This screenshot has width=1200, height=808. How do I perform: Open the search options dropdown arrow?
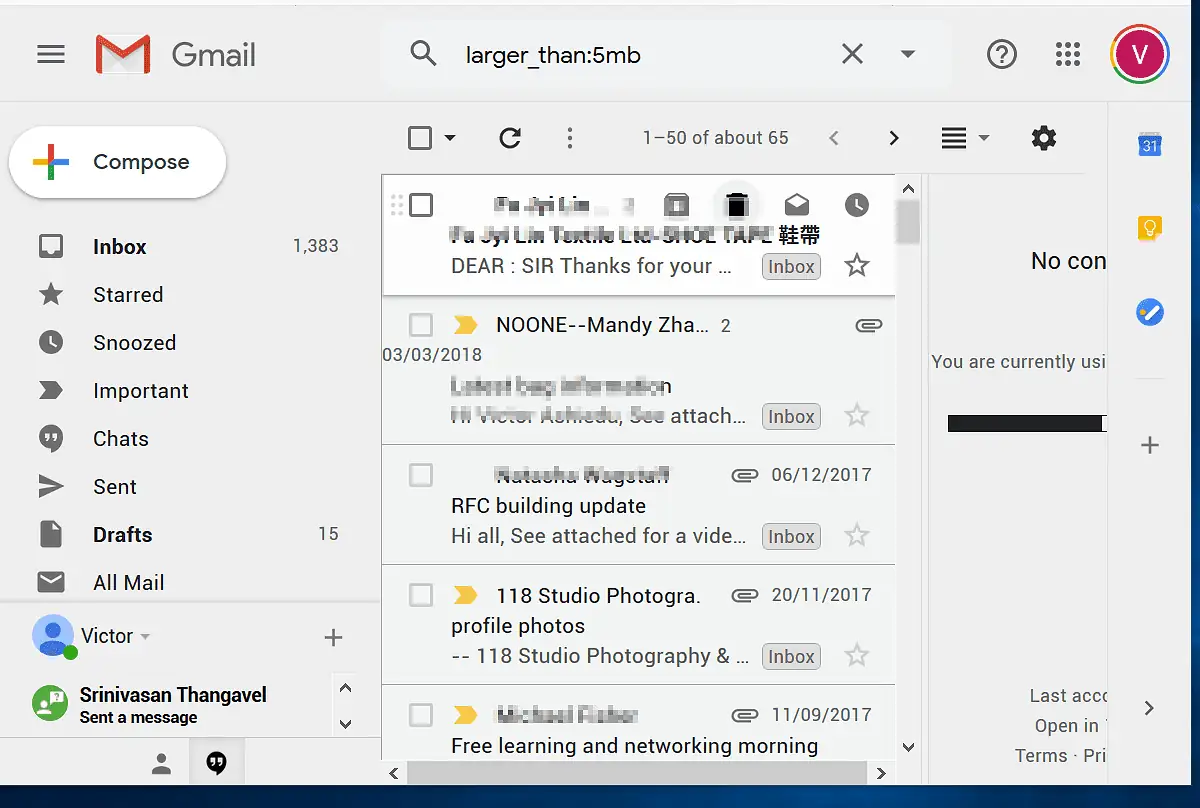908,54
